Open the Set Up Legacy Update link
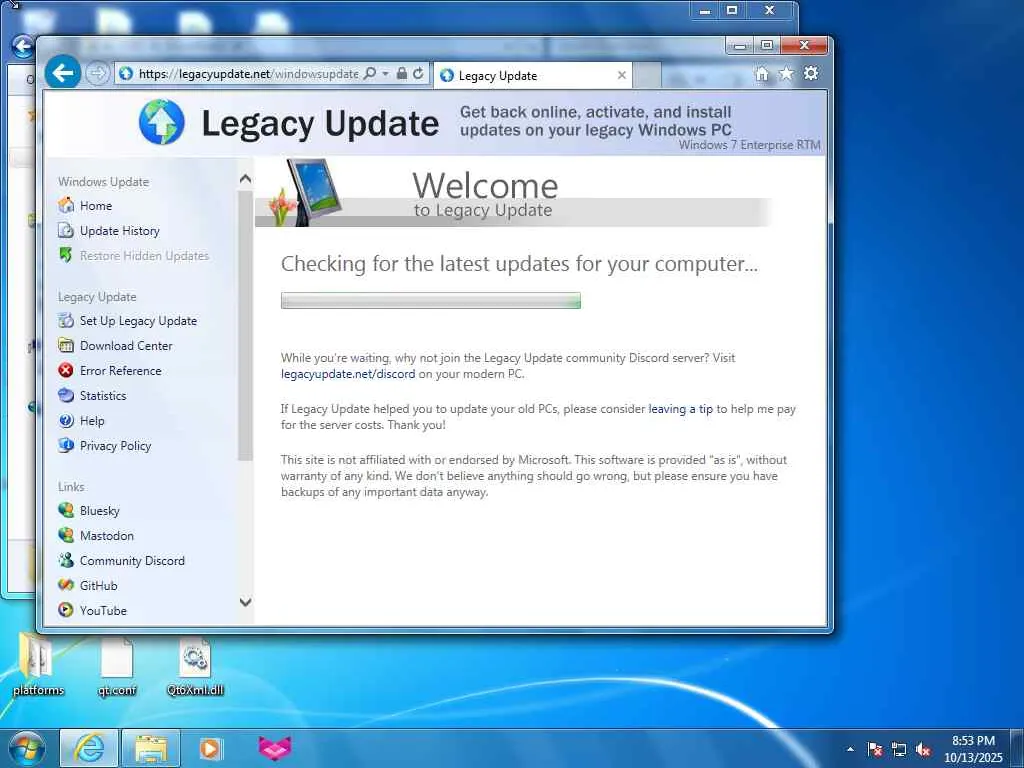This screenshot has width=1024, height=768. tap(138, 321)
